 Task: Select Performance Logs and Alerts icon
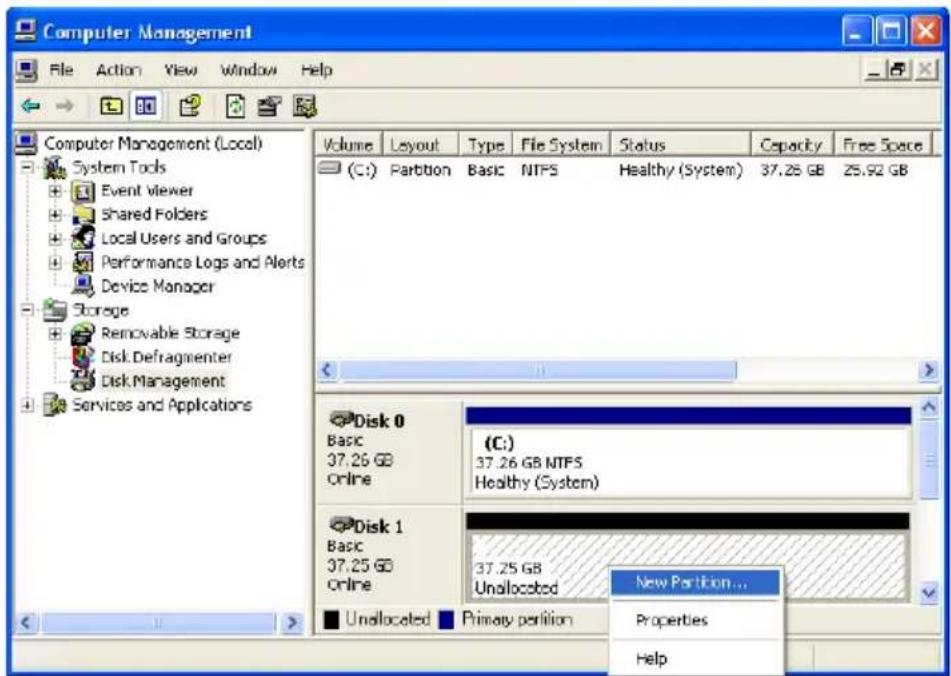(x=83, y=262)
